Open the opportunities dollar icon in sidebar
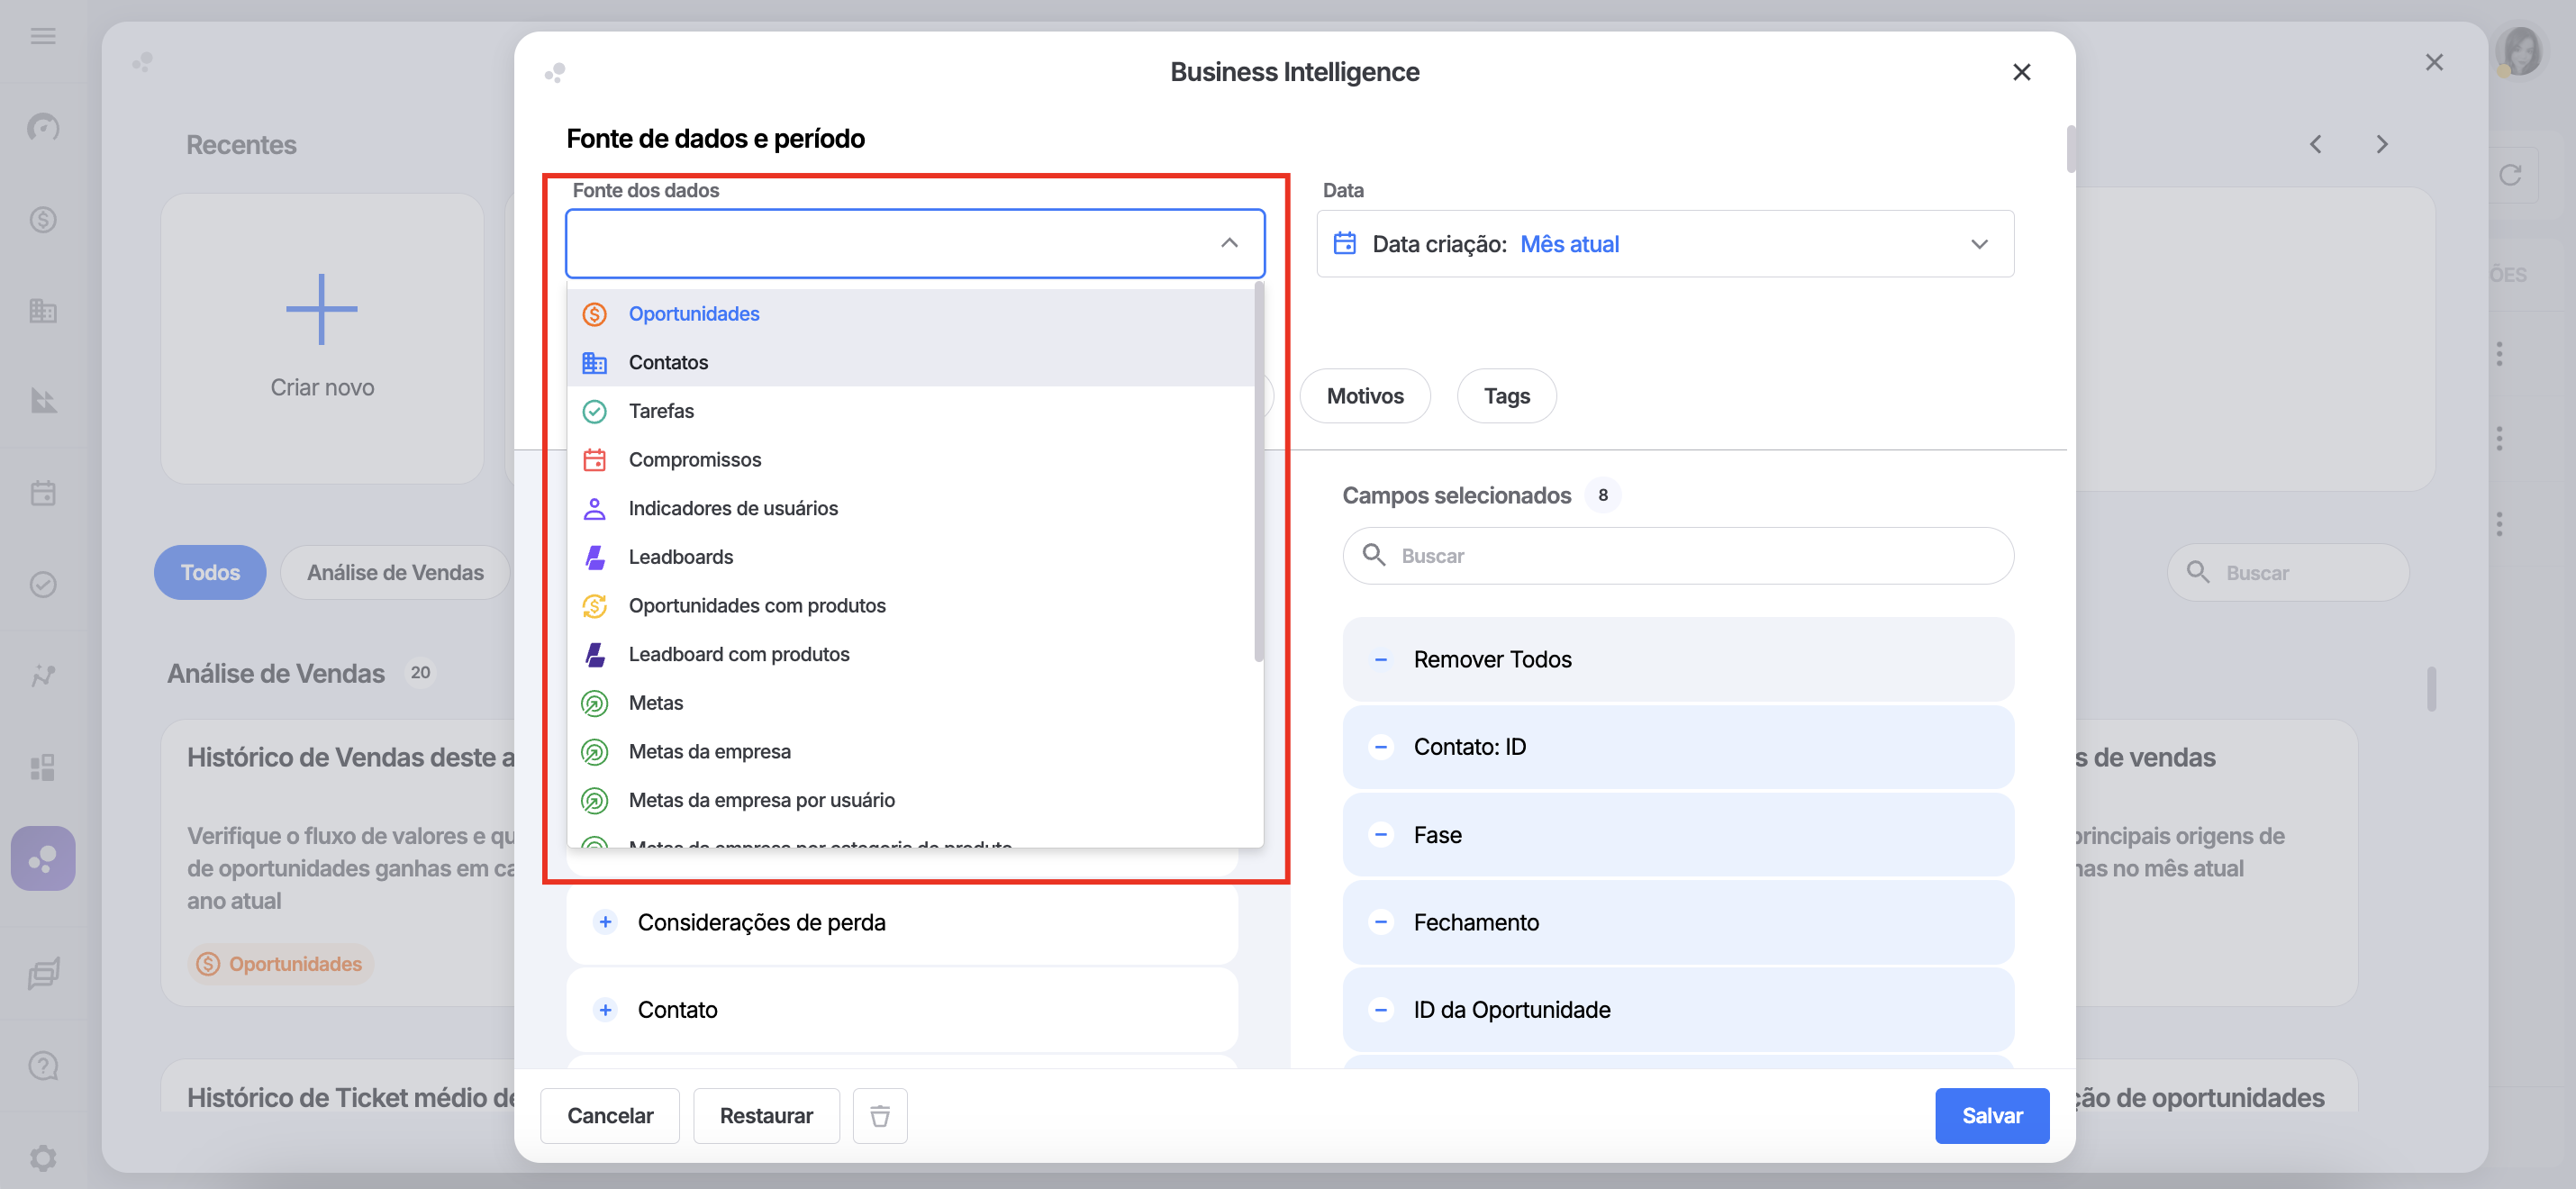 [43, 219]
